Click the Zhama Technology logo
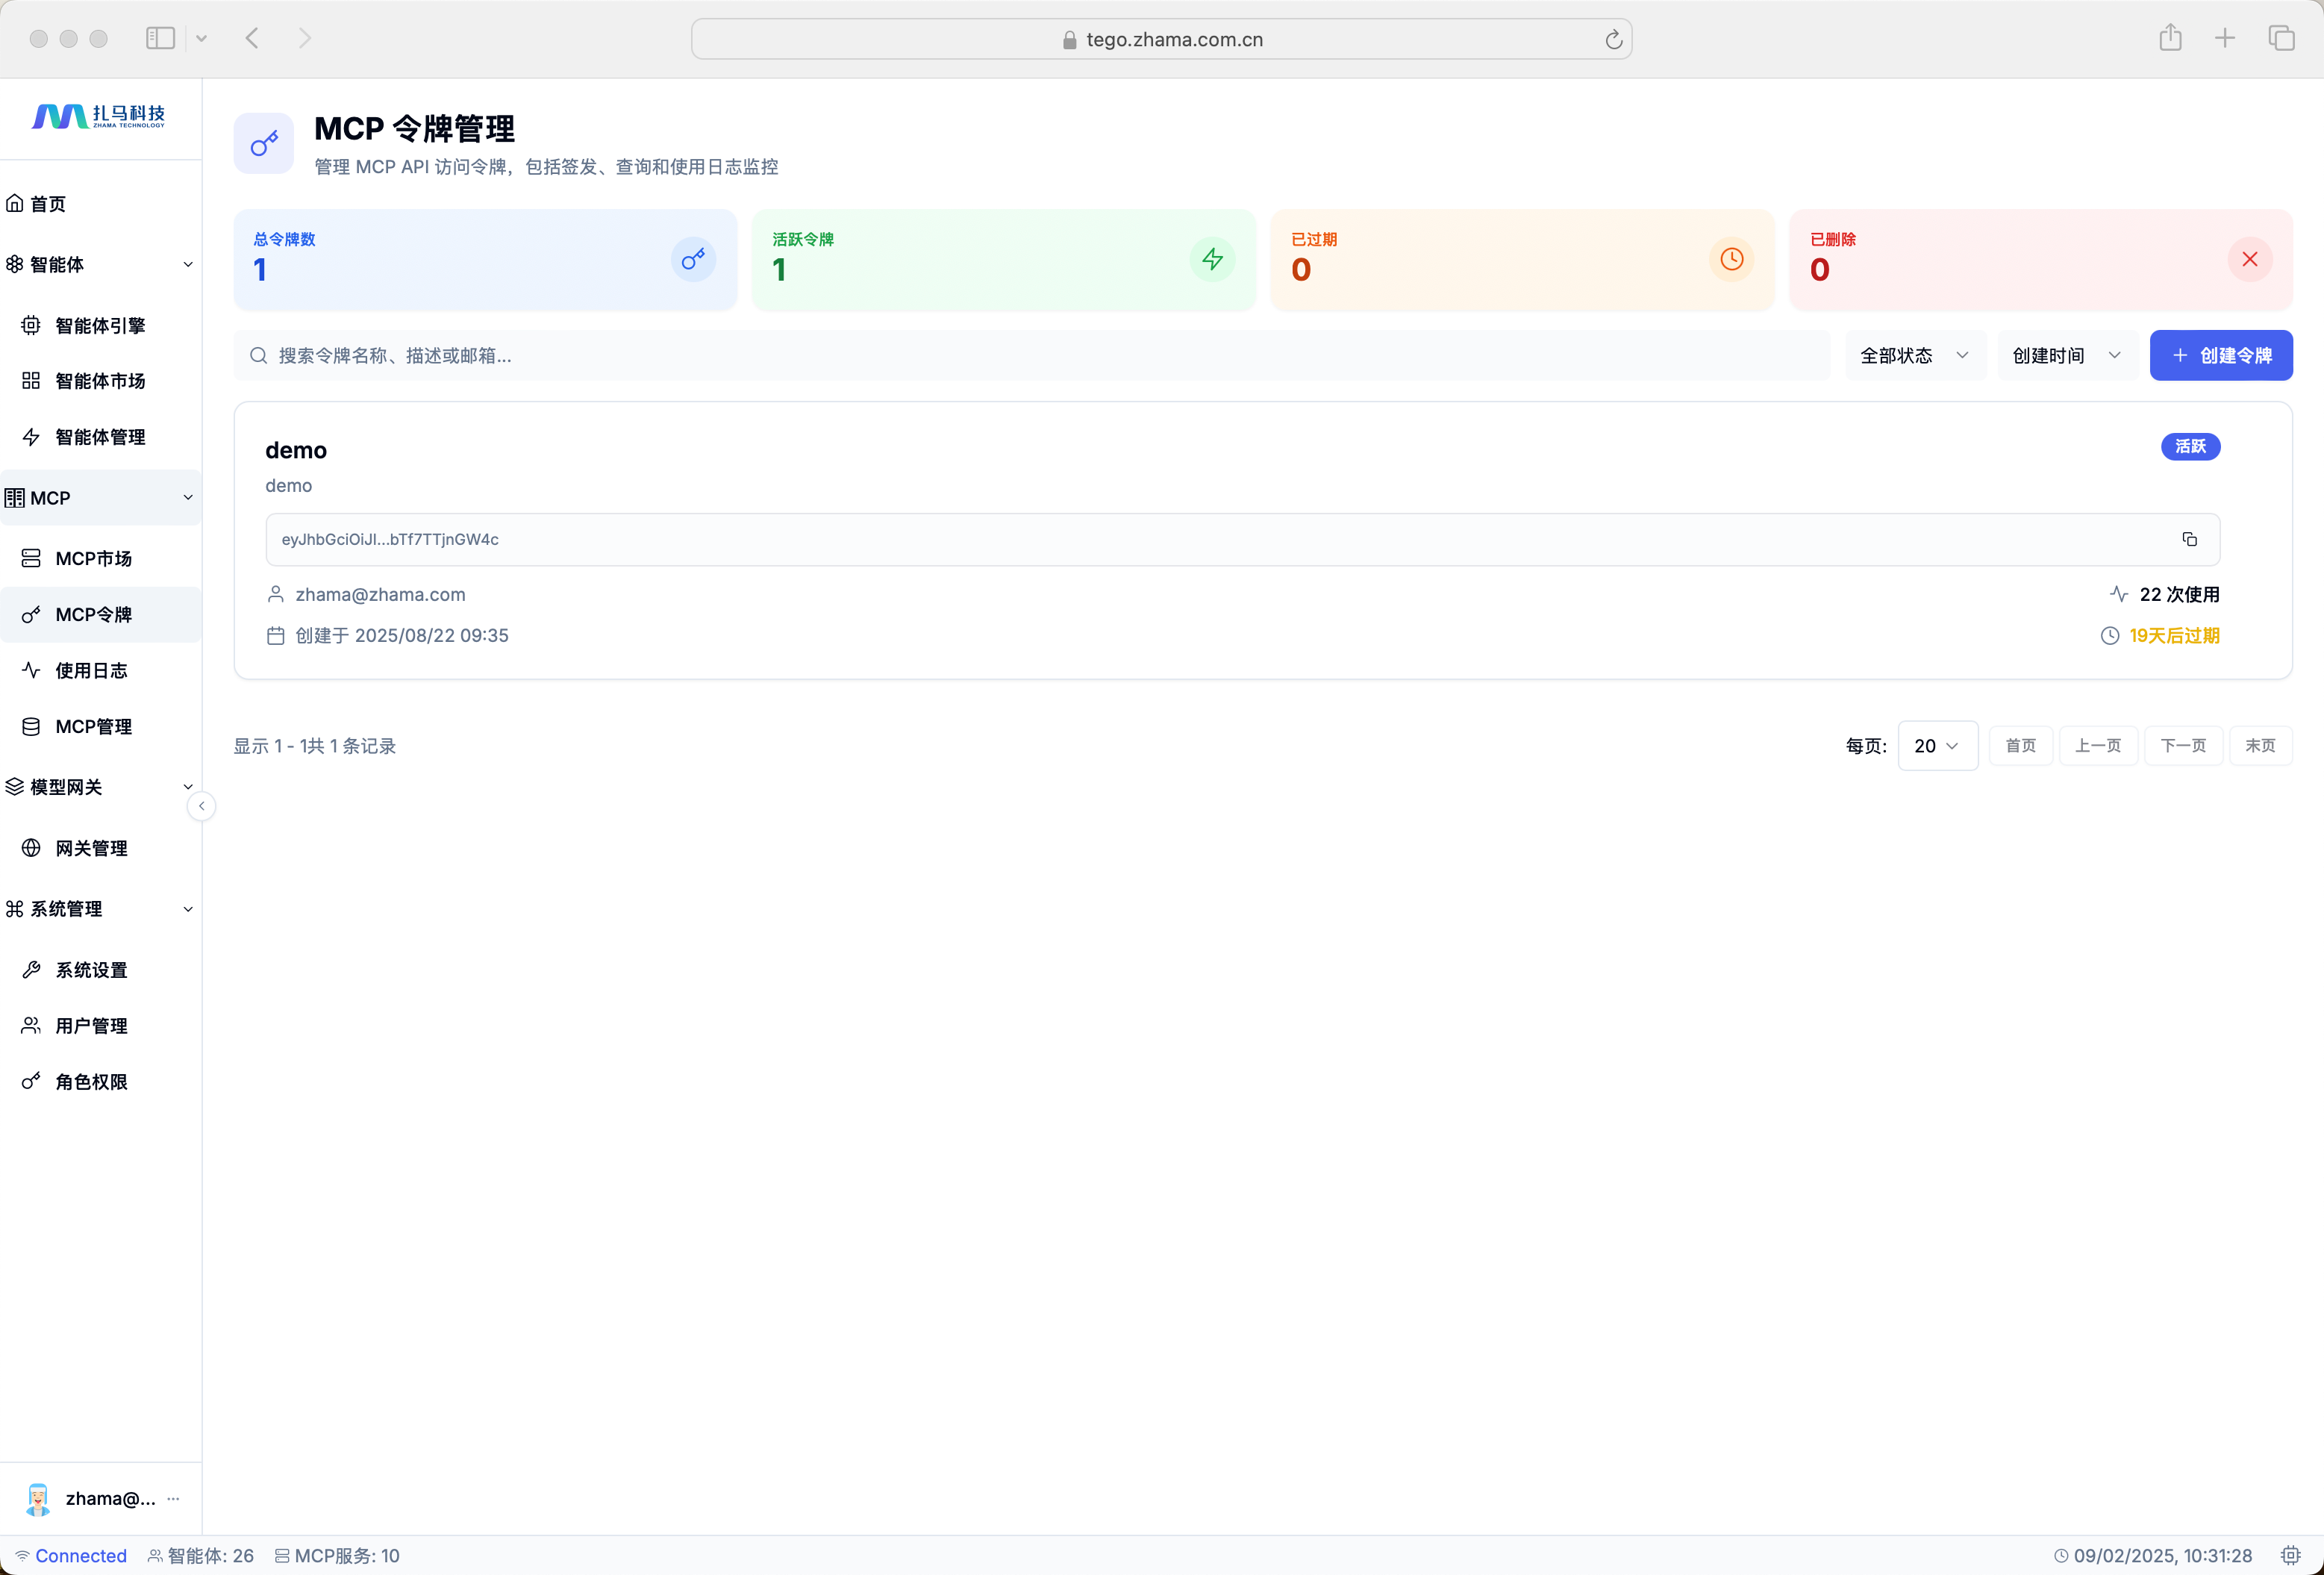Screen dimensions: 2324x1575 coord(99,117)
